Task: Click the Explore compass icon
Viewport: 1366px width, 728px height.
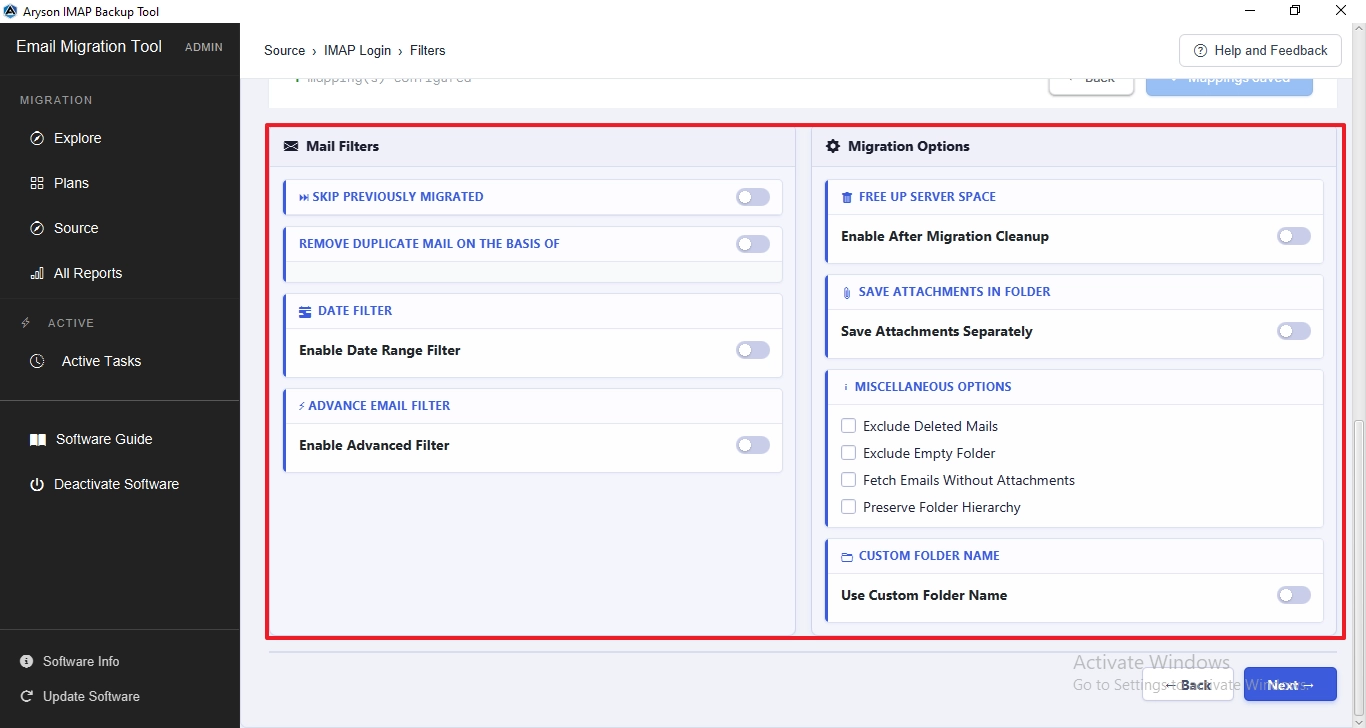Action: (x=37, y=138)
